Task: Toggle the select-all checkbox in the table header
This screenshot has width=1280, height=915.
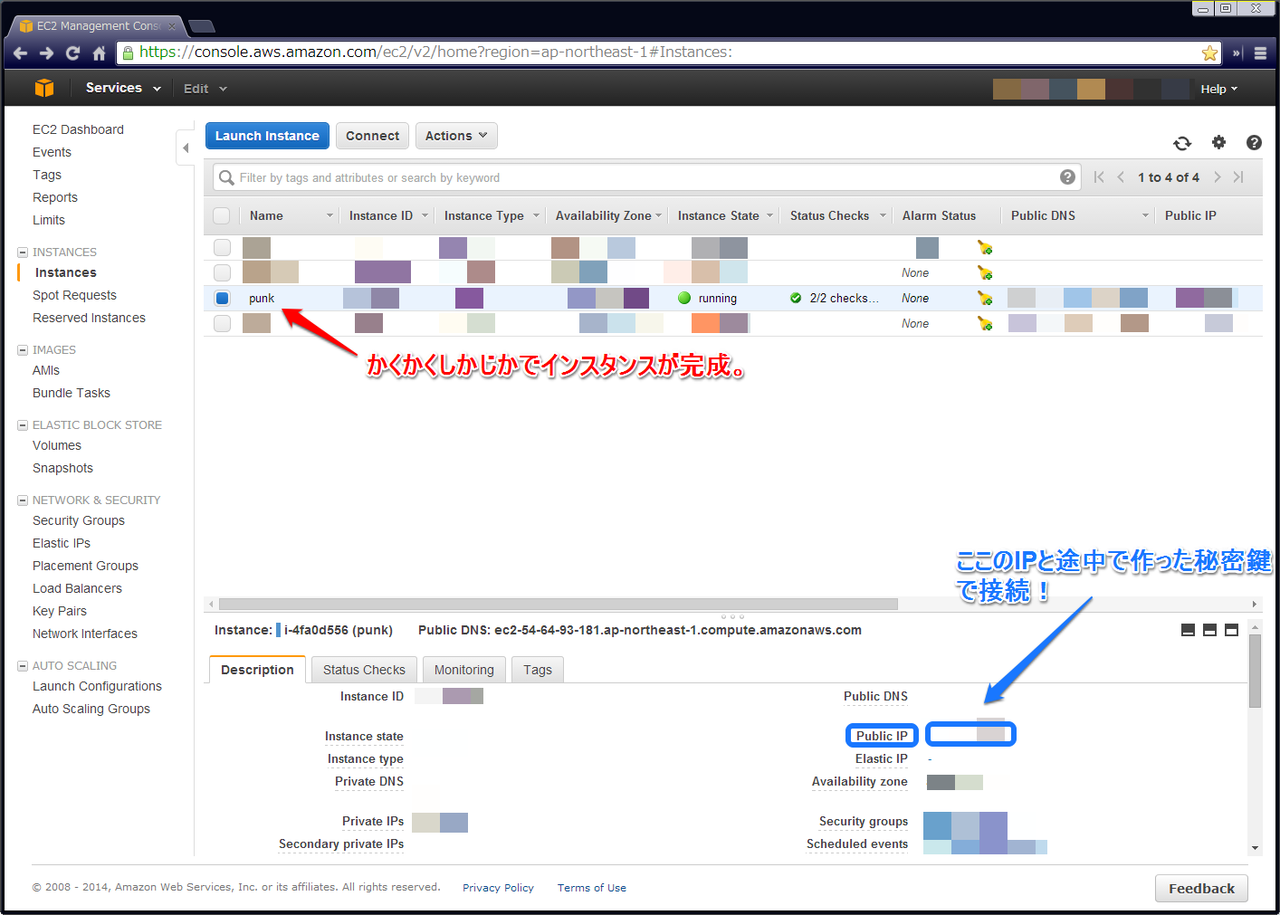Action: coord(222,216)
